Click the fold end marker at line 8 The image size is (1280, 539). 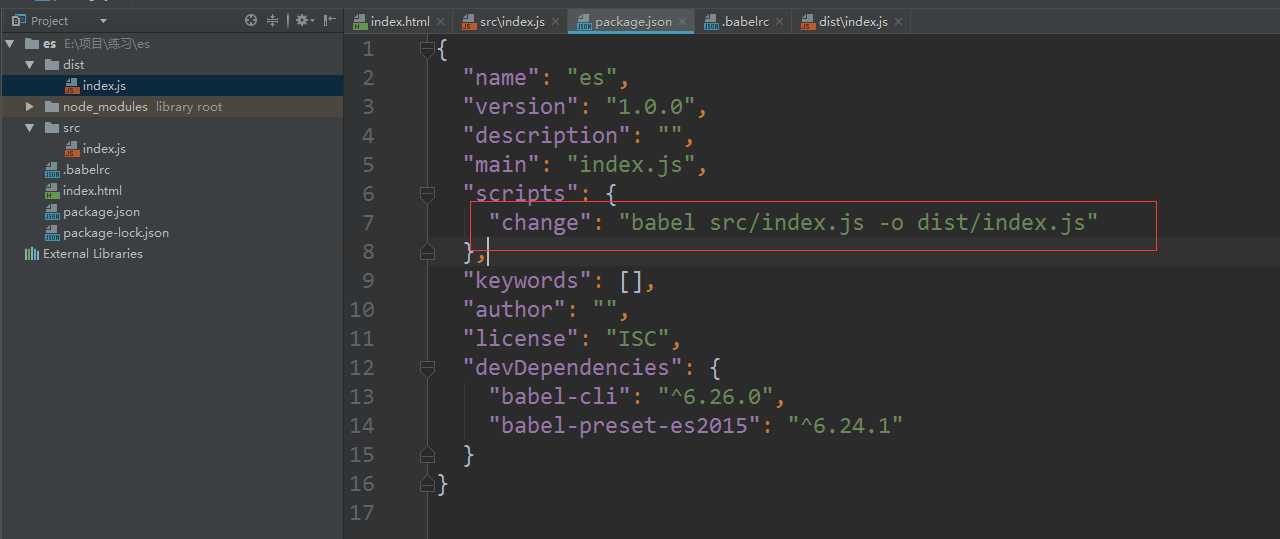click(x=428, y=251)
